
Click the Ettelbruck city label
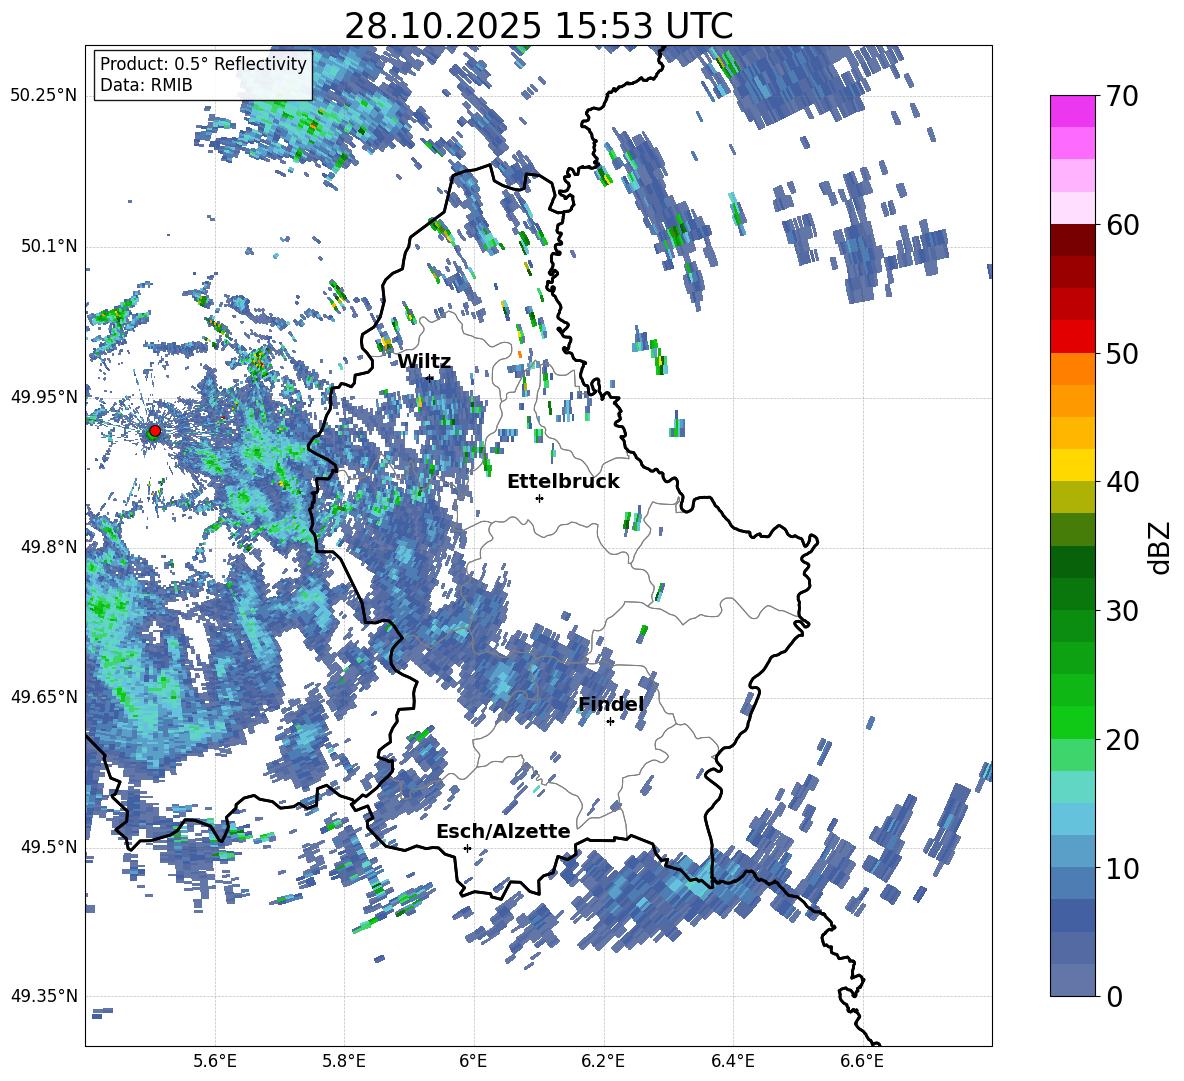point(563,482)
